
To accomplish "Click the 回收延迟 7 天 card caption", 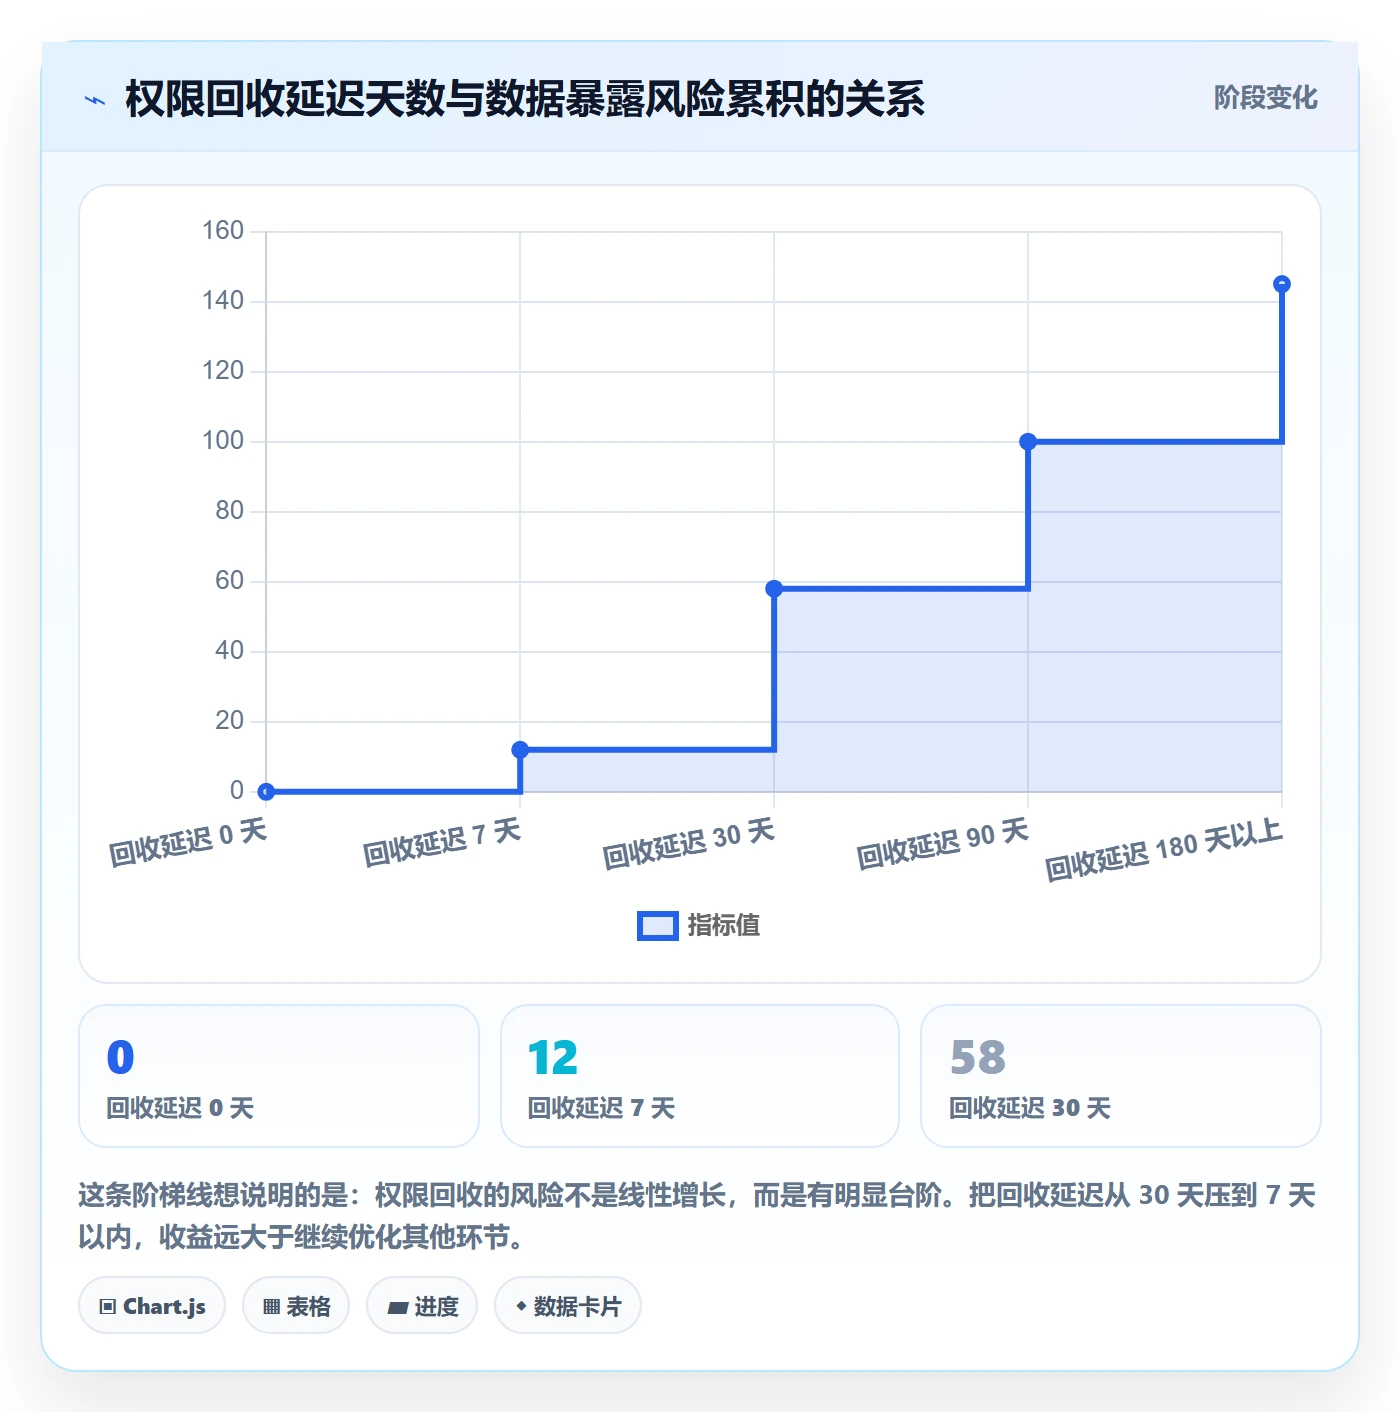I will tap(601, 1108).
